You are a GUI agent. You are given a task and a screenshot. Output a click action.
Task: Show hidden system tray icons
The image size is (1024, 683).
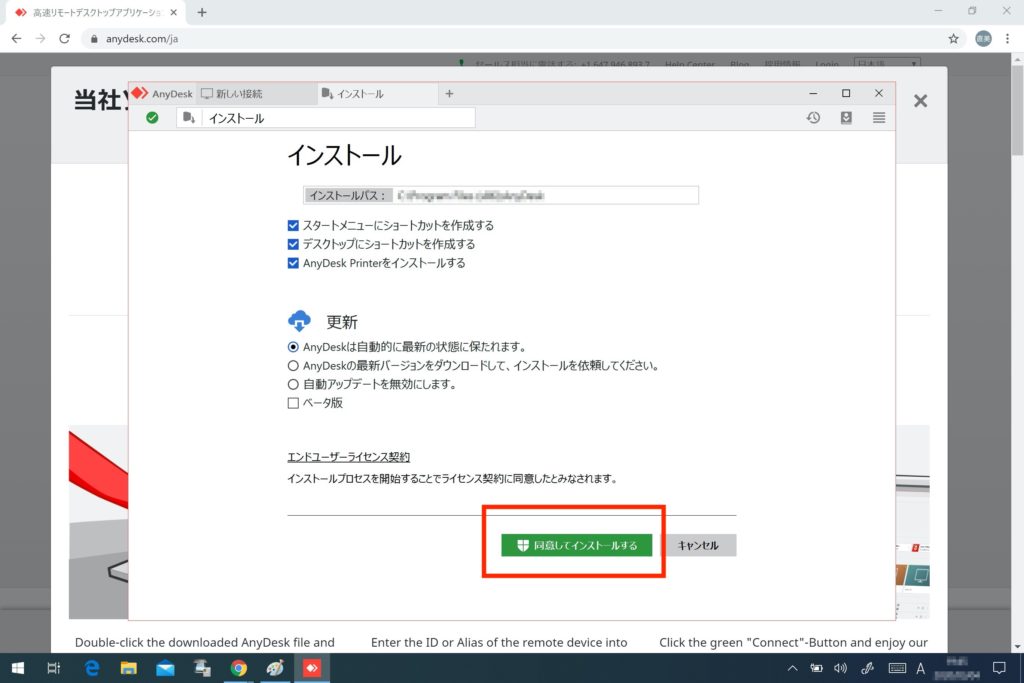[792, 668]
